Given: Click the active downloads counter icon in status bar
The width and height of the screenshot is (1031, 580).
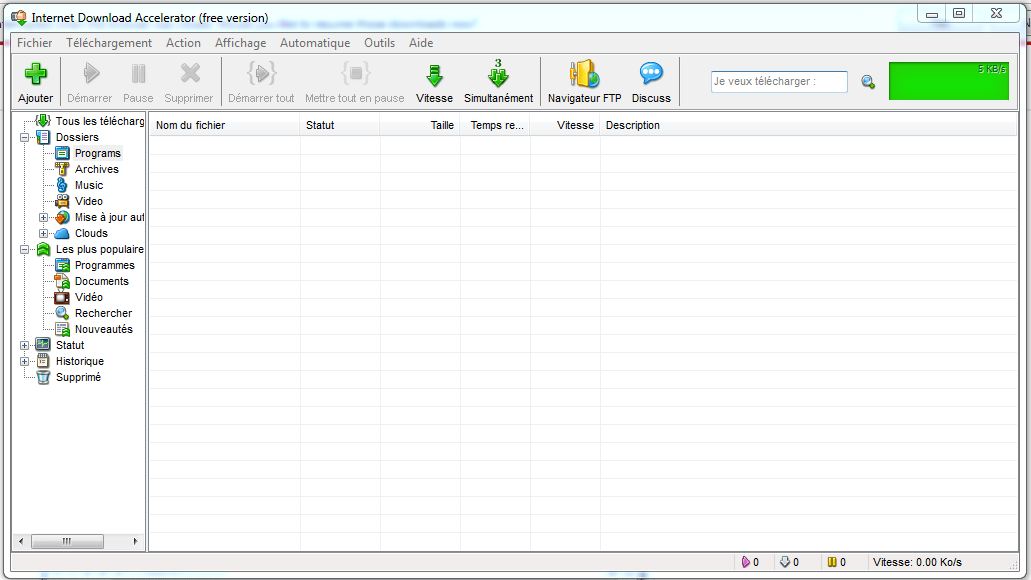Looking at the screenshot, I should coord(746,562).
